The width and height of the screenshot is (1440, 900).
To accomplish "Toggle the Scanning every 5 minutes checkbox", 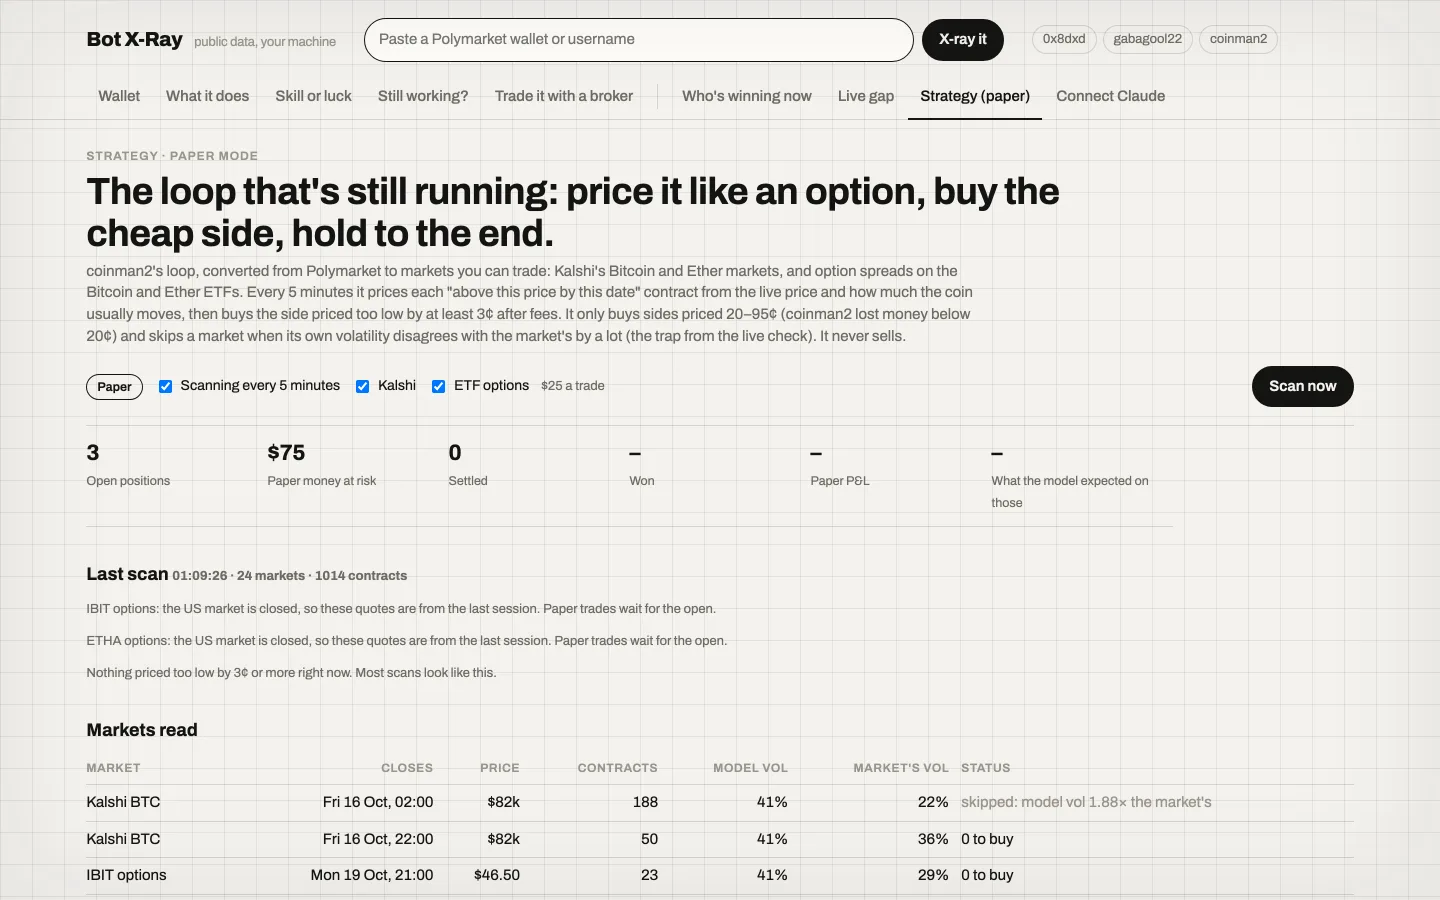I will point(166,387).
